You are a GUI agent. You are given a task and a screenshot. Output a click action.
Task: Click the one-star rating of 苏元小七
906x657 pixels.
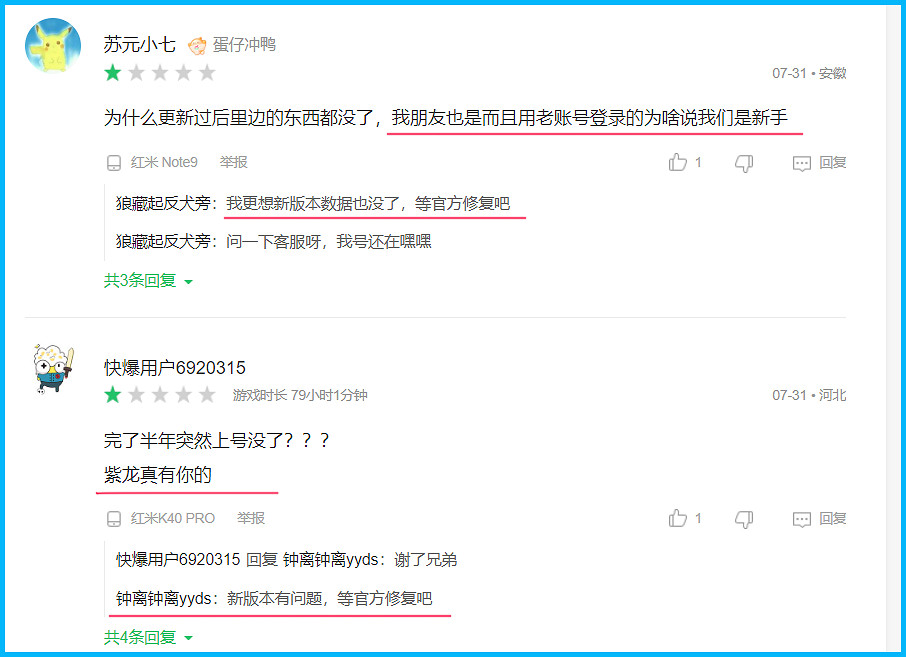pos(113,73)
